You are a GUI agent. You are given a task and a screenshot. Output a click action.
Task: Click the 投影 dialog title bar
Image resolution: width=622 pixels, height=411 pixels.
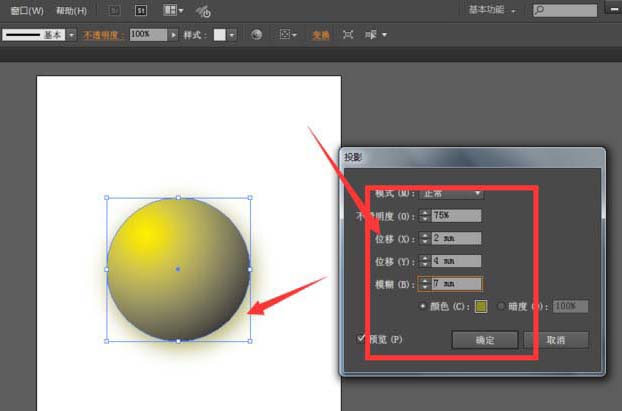(x=472, y=157)
